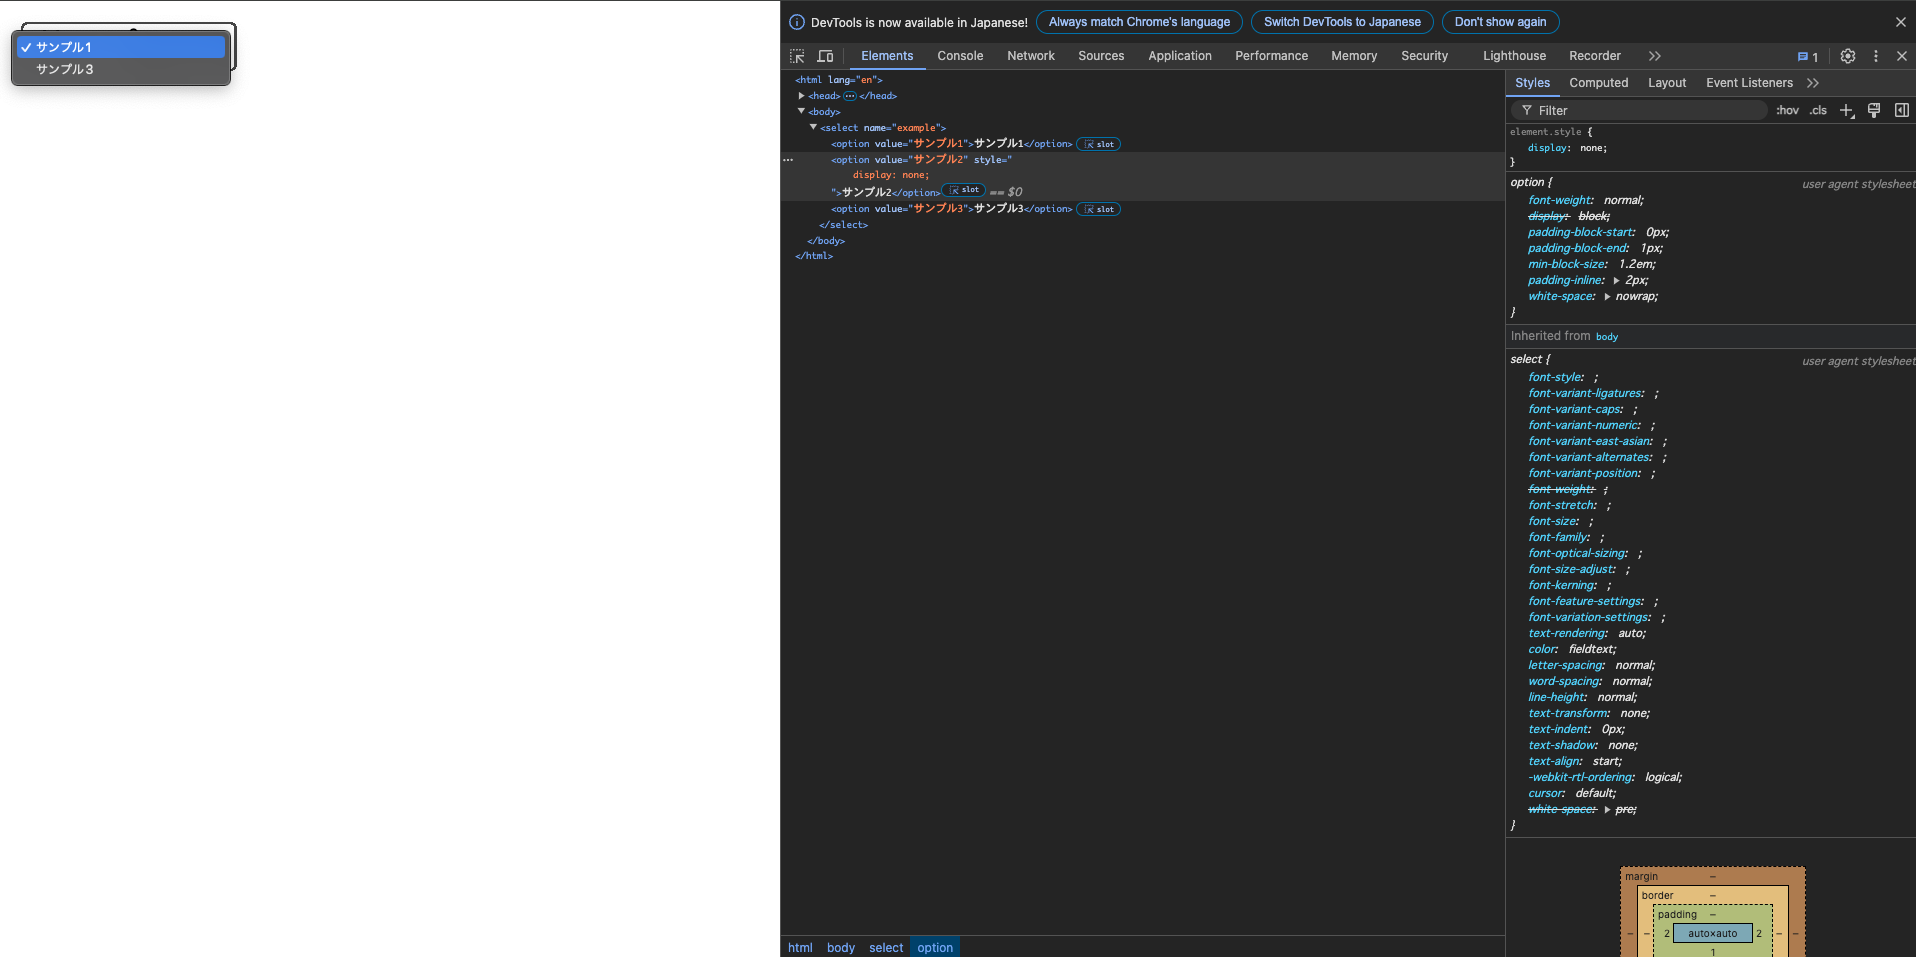Select the element inspector picker icon
Screen dimensions: 1916x957
click(797, 56)
